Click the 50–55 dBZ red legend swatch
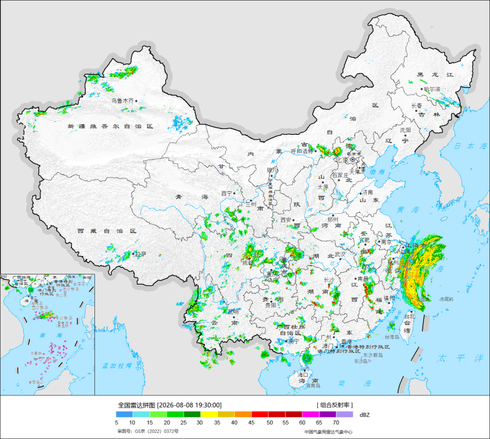The height and width of the screenshot is (439, 490). [x=277, y=414]
